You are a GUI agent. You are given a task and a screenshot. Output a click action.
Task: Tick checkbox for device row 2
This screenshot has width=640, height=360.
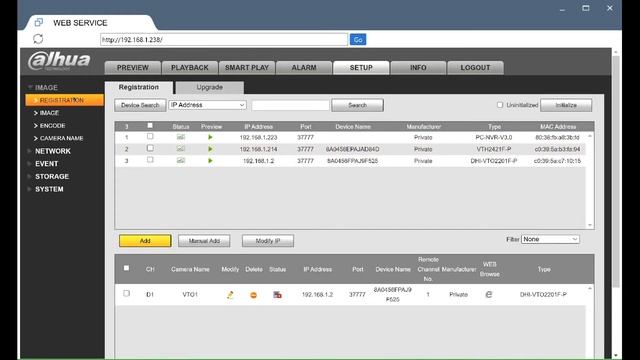click(150, 148)
